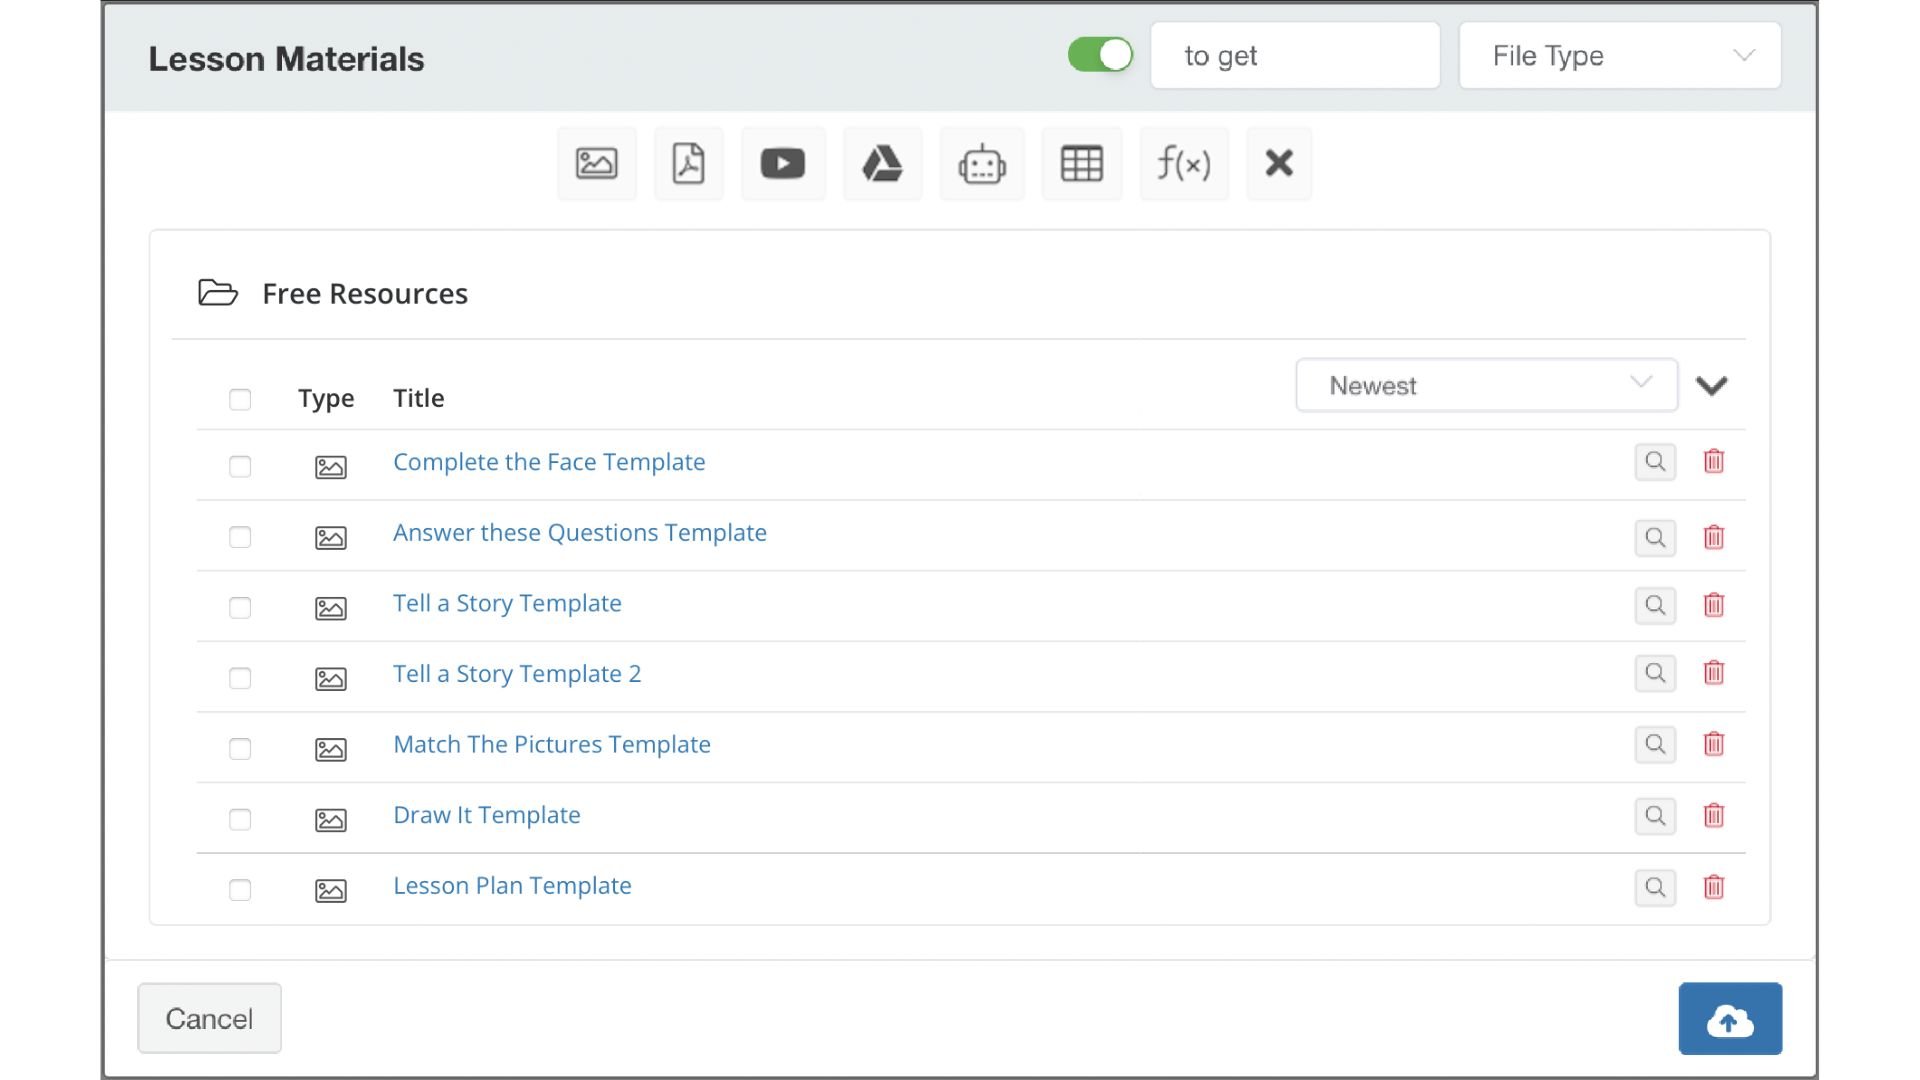
Task: Preview the Draw It Template with the magnifier
Action: [1655, 816]
